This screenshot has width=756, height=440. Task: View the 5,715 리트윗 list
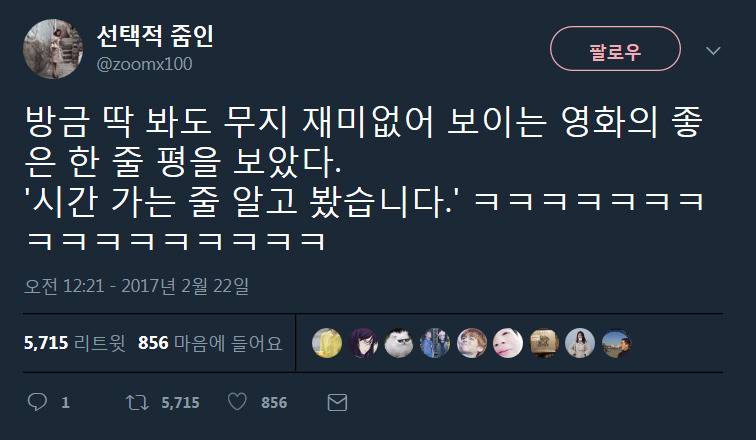click(x=75, y=343)
